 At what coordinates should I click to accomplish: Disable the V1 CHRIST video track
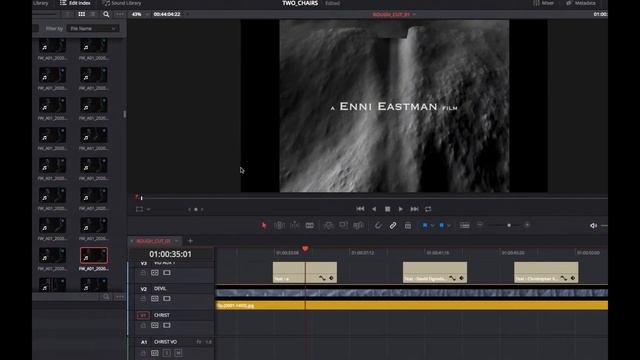click(167, 326)
